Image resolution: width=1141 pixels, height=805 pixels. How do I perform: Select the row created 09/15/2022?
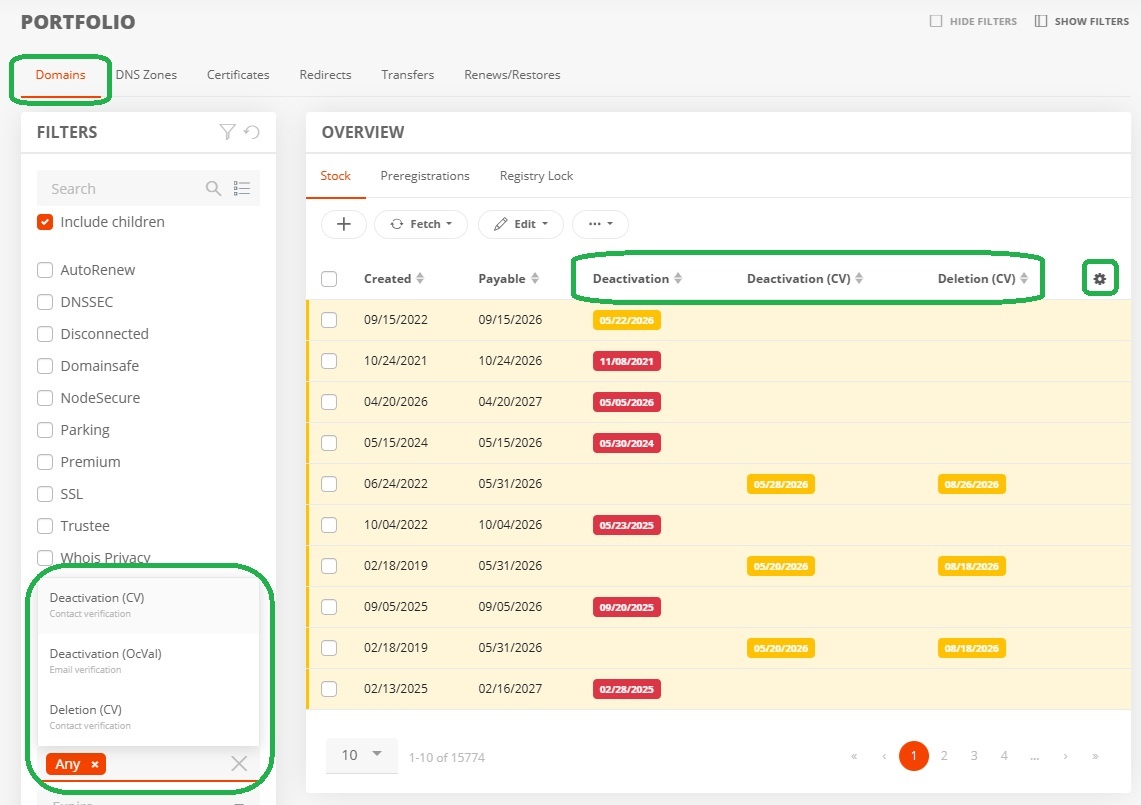pos(329,320)
